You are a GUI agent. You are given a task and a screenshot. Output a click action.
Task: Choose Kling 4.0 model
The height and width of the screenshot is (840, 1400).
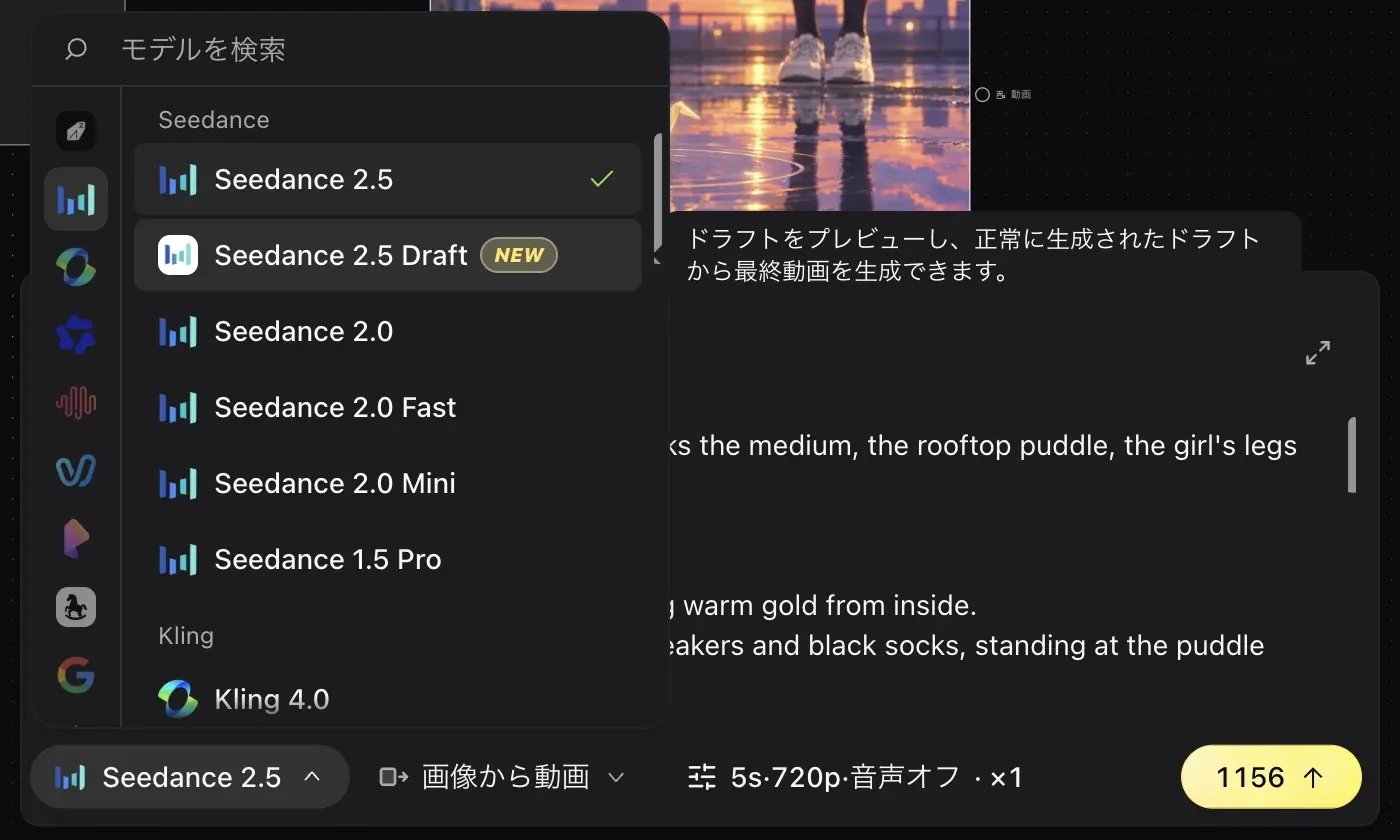pyautogui.click(x=388, y=699)
